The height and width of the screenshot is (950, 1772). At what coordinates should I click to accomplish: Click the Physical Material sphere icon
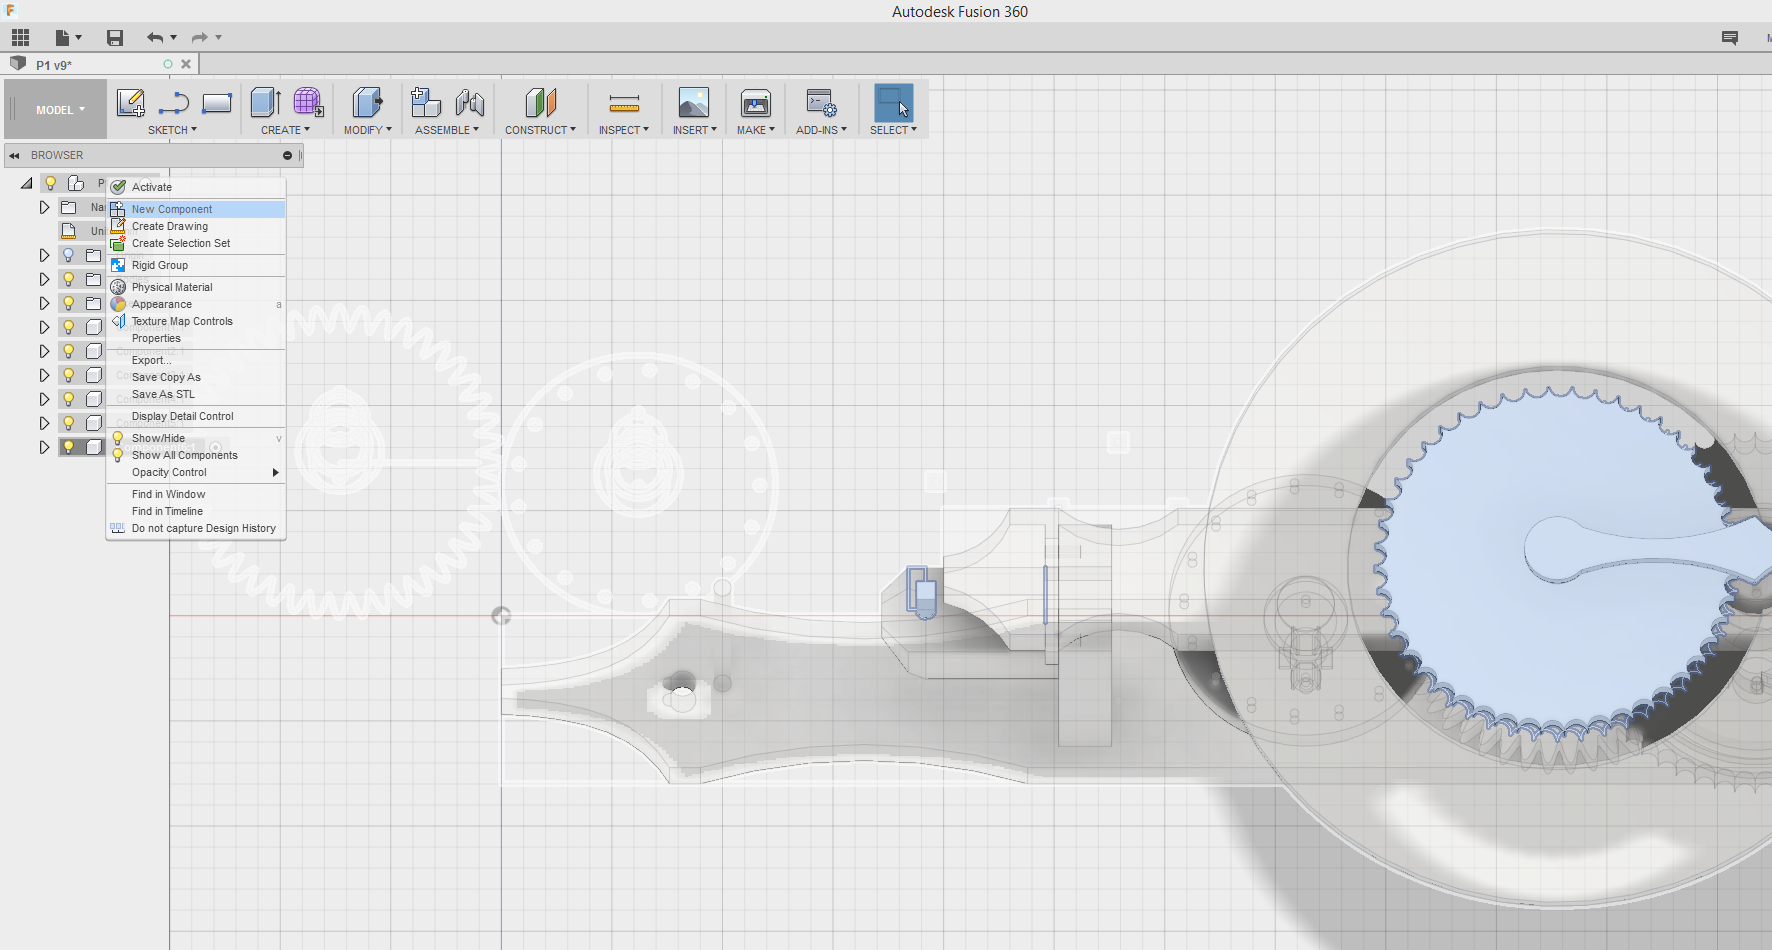coord(118,287)
